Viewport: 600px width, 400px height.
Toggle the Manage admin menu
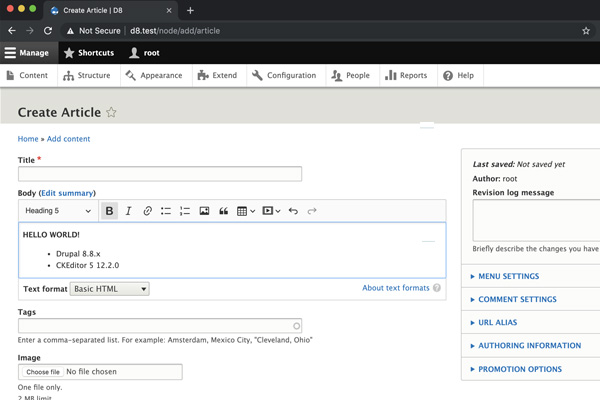27,53
